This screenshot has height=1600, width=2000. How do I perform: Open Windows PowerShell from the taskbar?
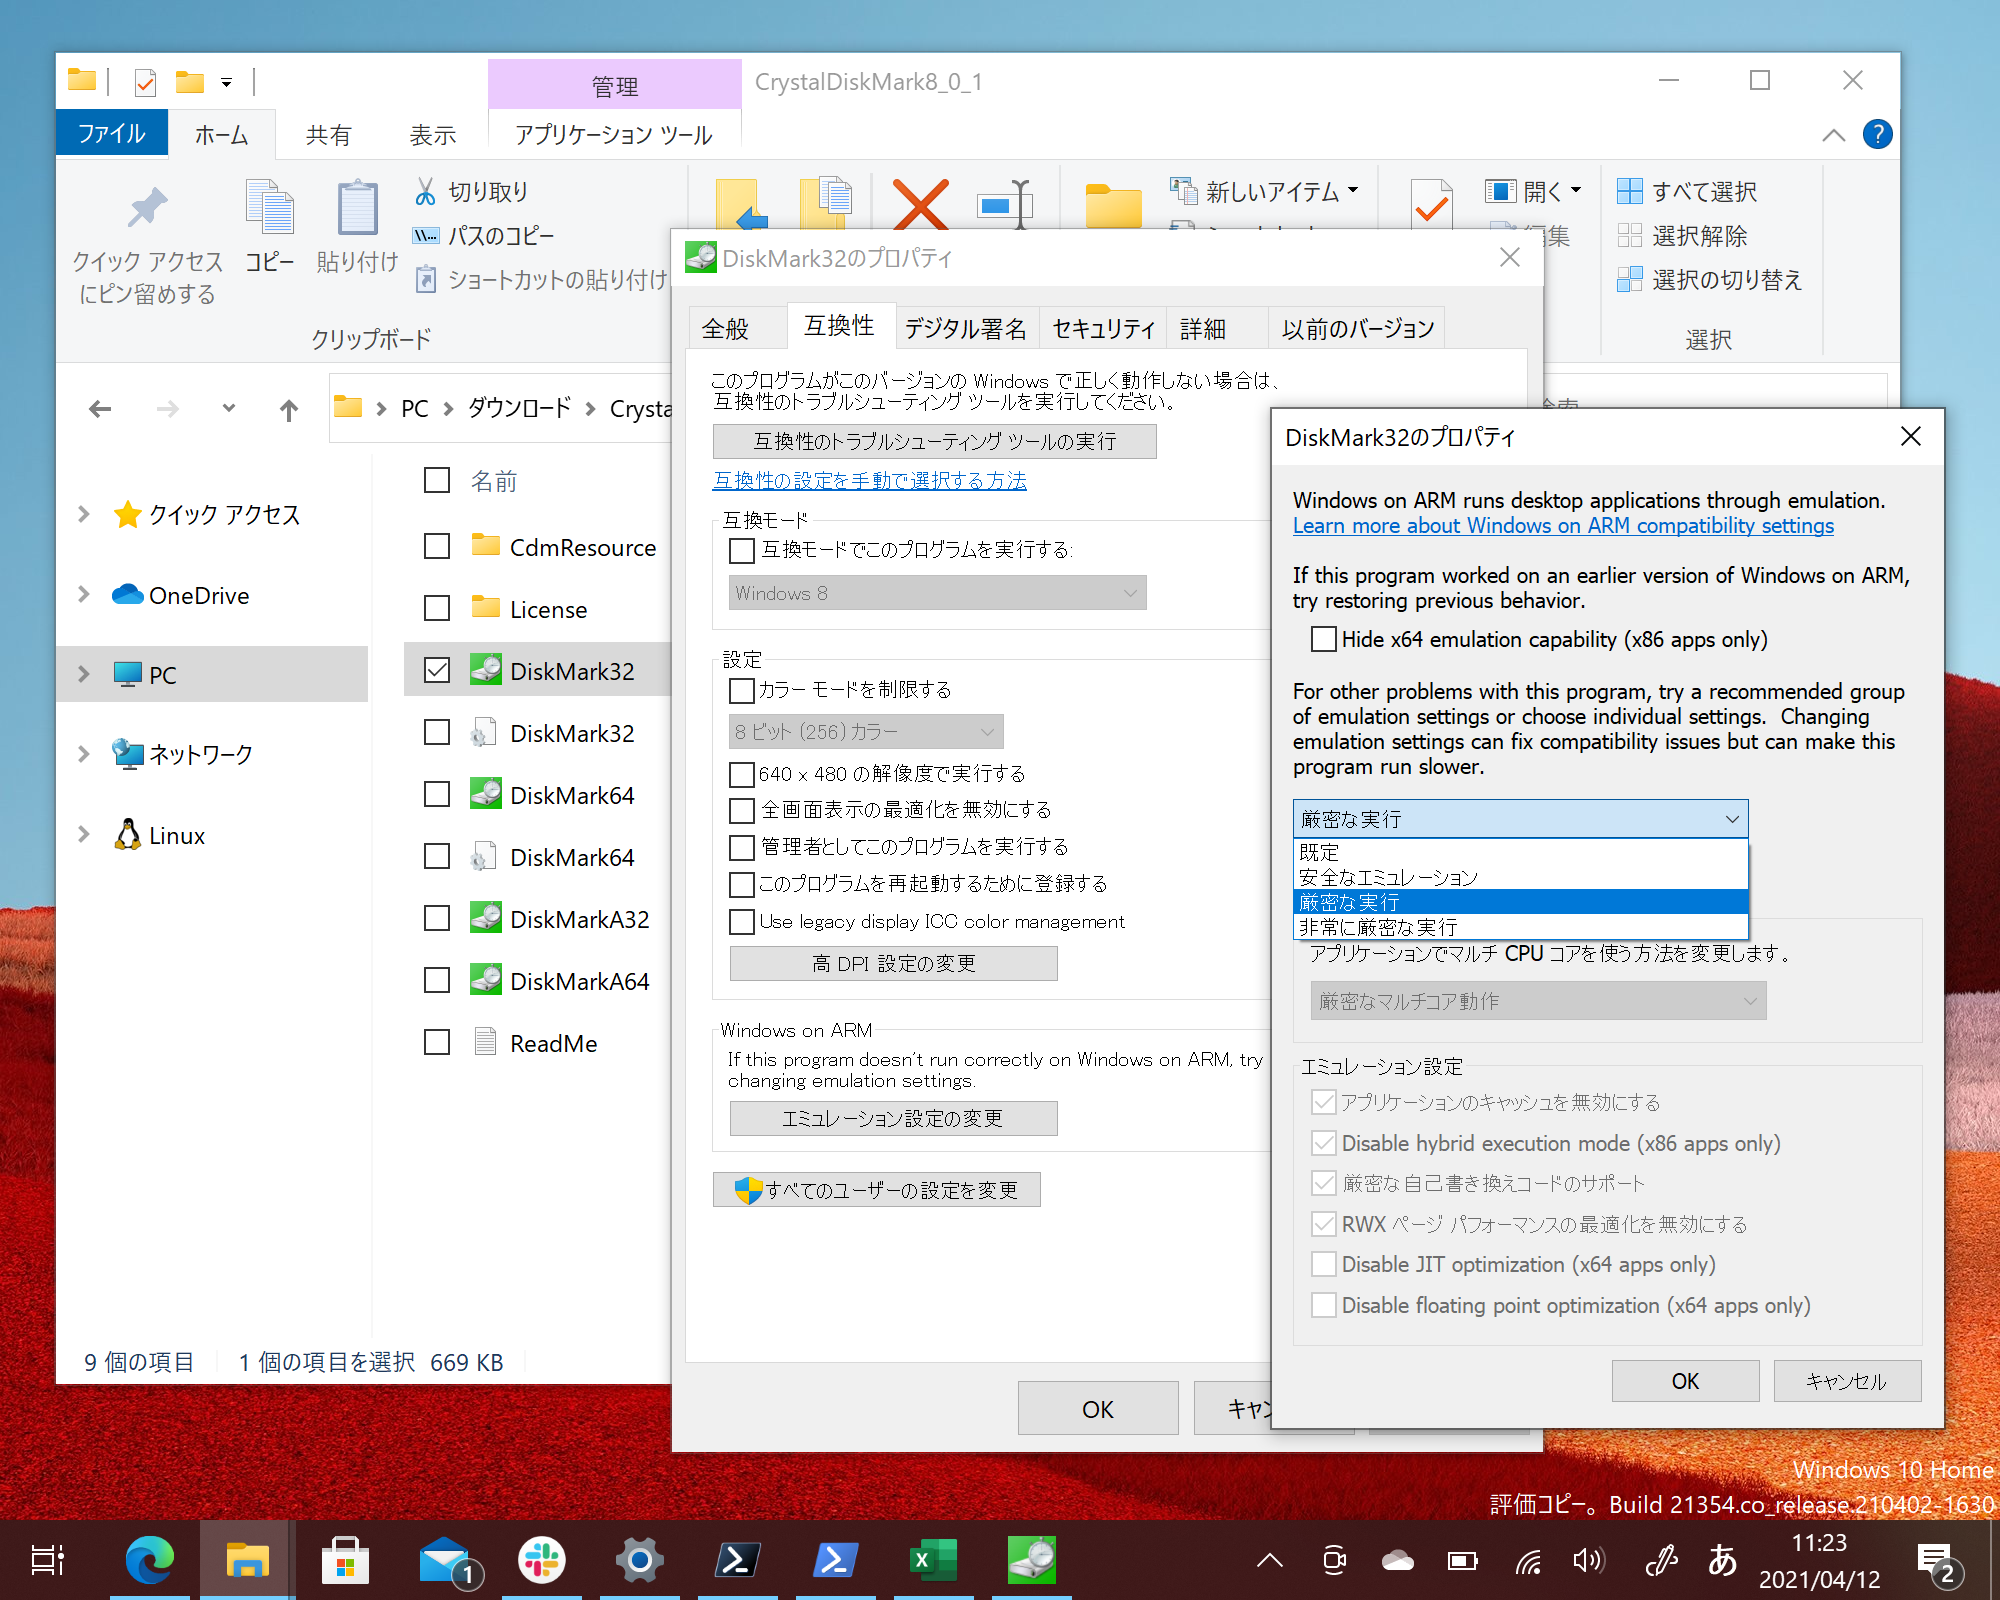coord(738,1560)
